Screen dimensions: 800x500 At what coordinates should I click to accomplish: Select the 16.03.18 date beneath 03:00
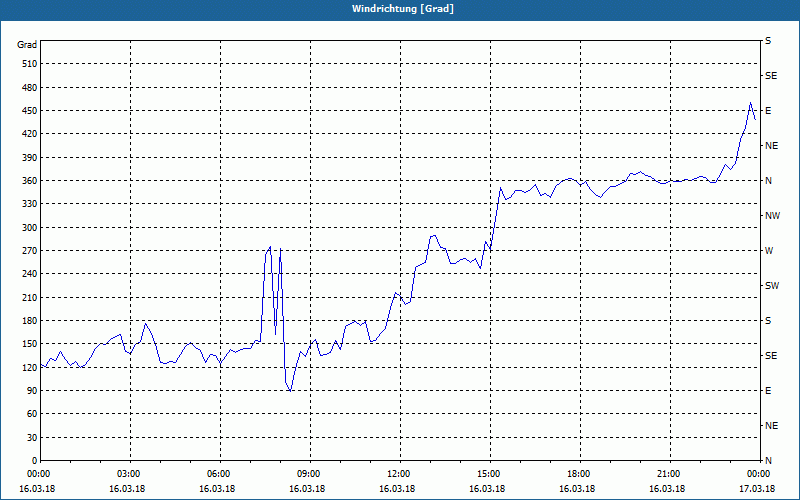(x=127, y=489)
